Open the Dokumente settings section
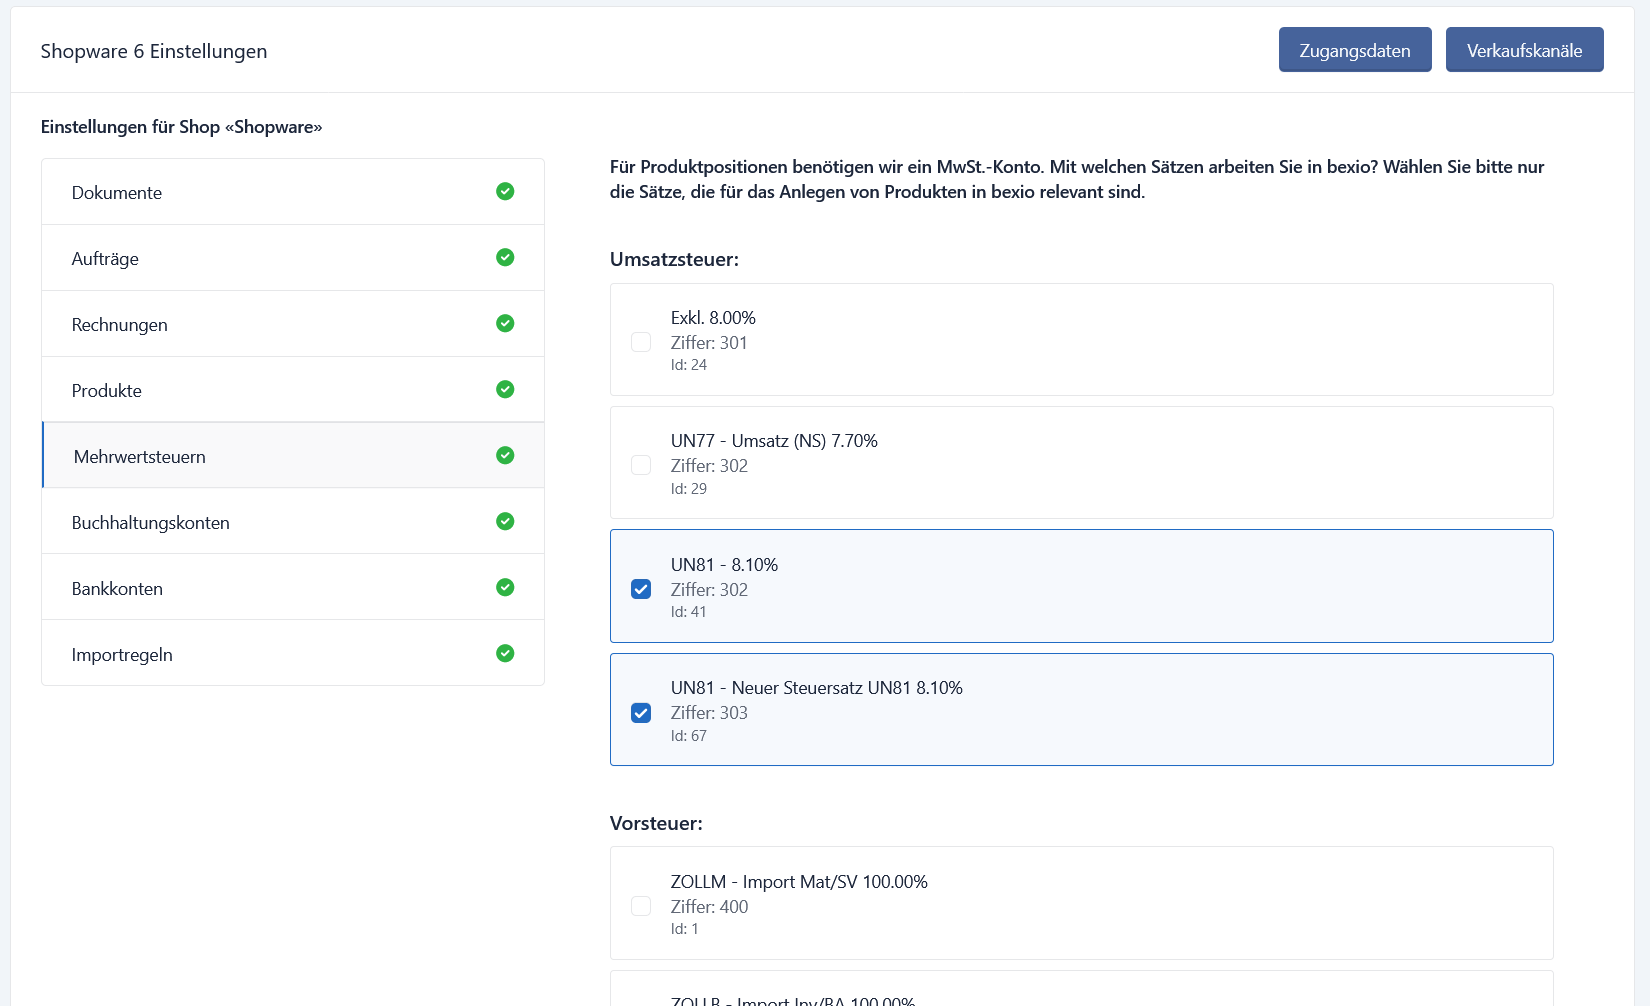Image resolution: width=1650 pixels, height=1006 pixels. [x=117, y=193]
